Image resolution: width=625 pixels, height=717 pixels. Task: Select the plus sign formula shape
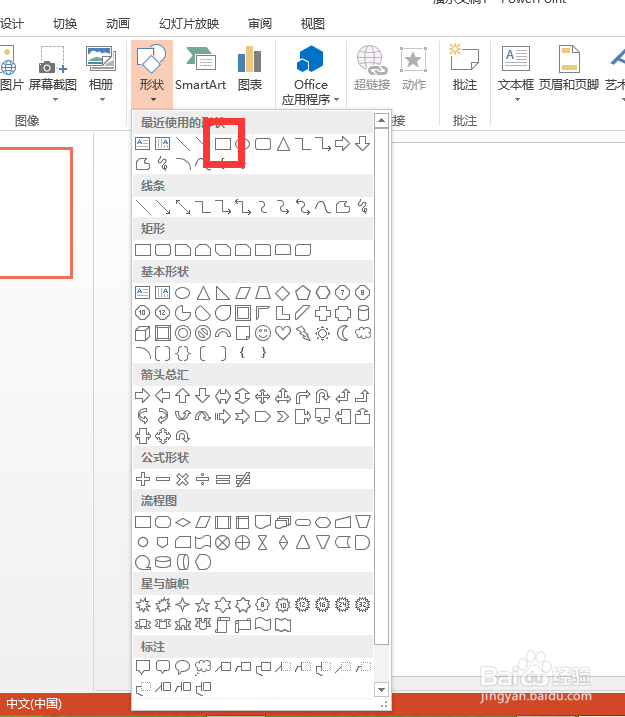tap(143, 479)
